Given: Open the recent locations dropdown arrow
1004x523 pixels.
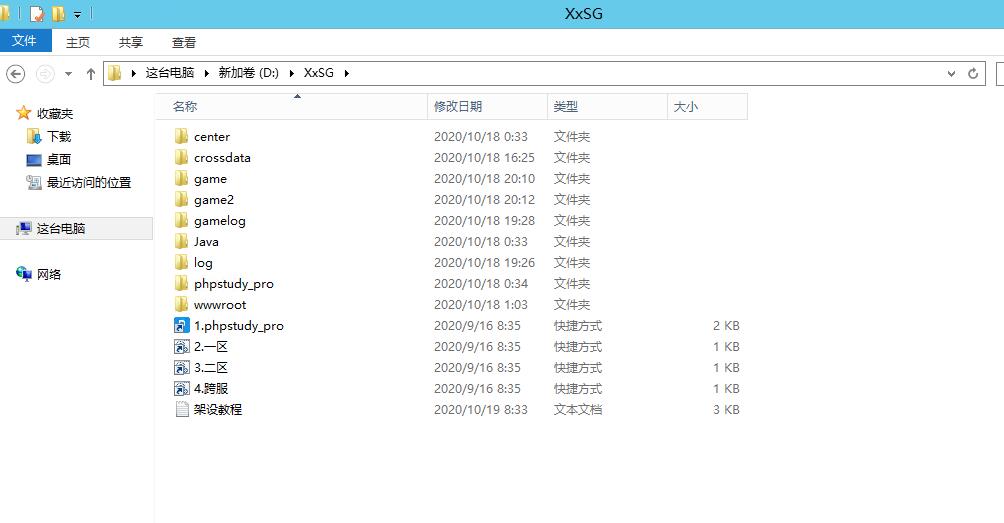Looking at the screenshot, I should [x=68, y=73].
